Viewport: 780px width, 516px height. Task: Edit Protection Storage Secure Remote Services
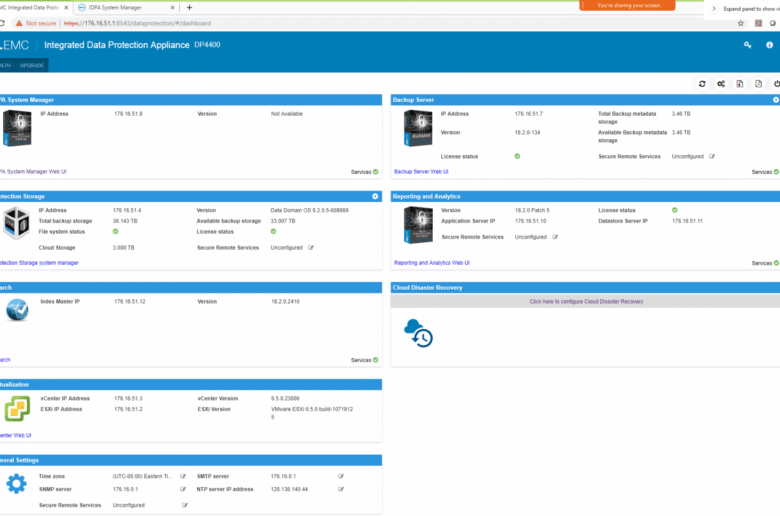coord(310,247)
